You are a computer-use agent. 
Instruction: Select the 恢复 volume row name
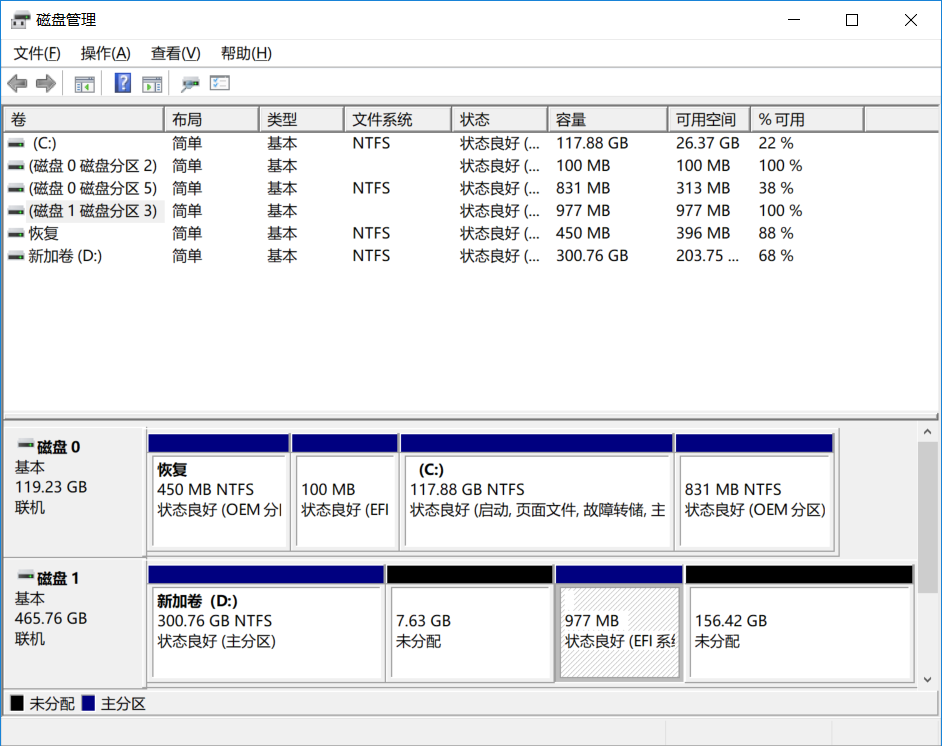pos(43,234)
